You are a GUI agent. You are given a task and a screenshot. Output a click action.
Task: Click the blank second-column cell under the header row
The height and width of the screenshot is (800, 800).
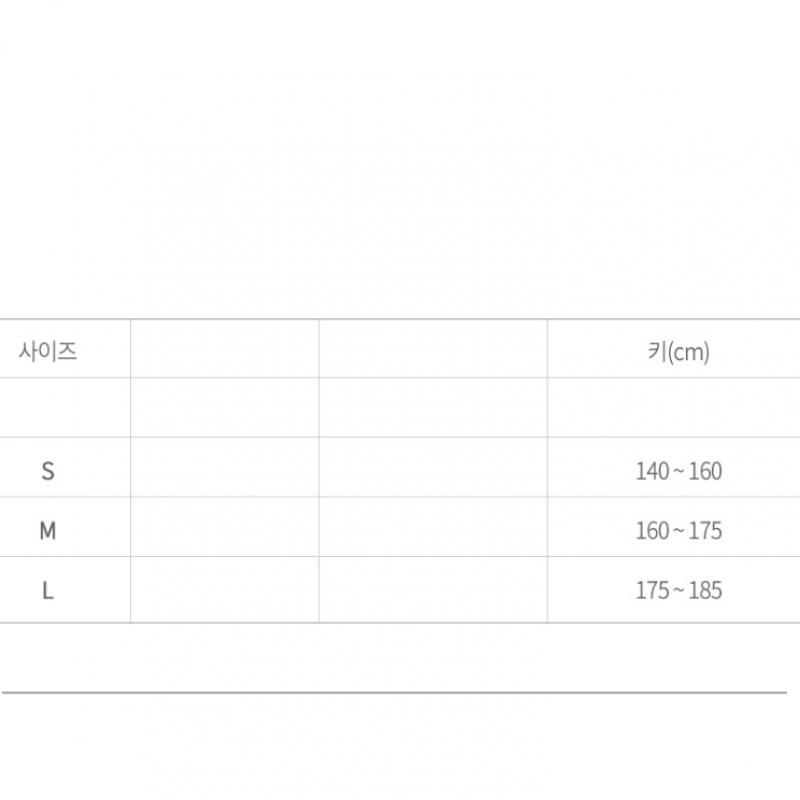point(225,408)
